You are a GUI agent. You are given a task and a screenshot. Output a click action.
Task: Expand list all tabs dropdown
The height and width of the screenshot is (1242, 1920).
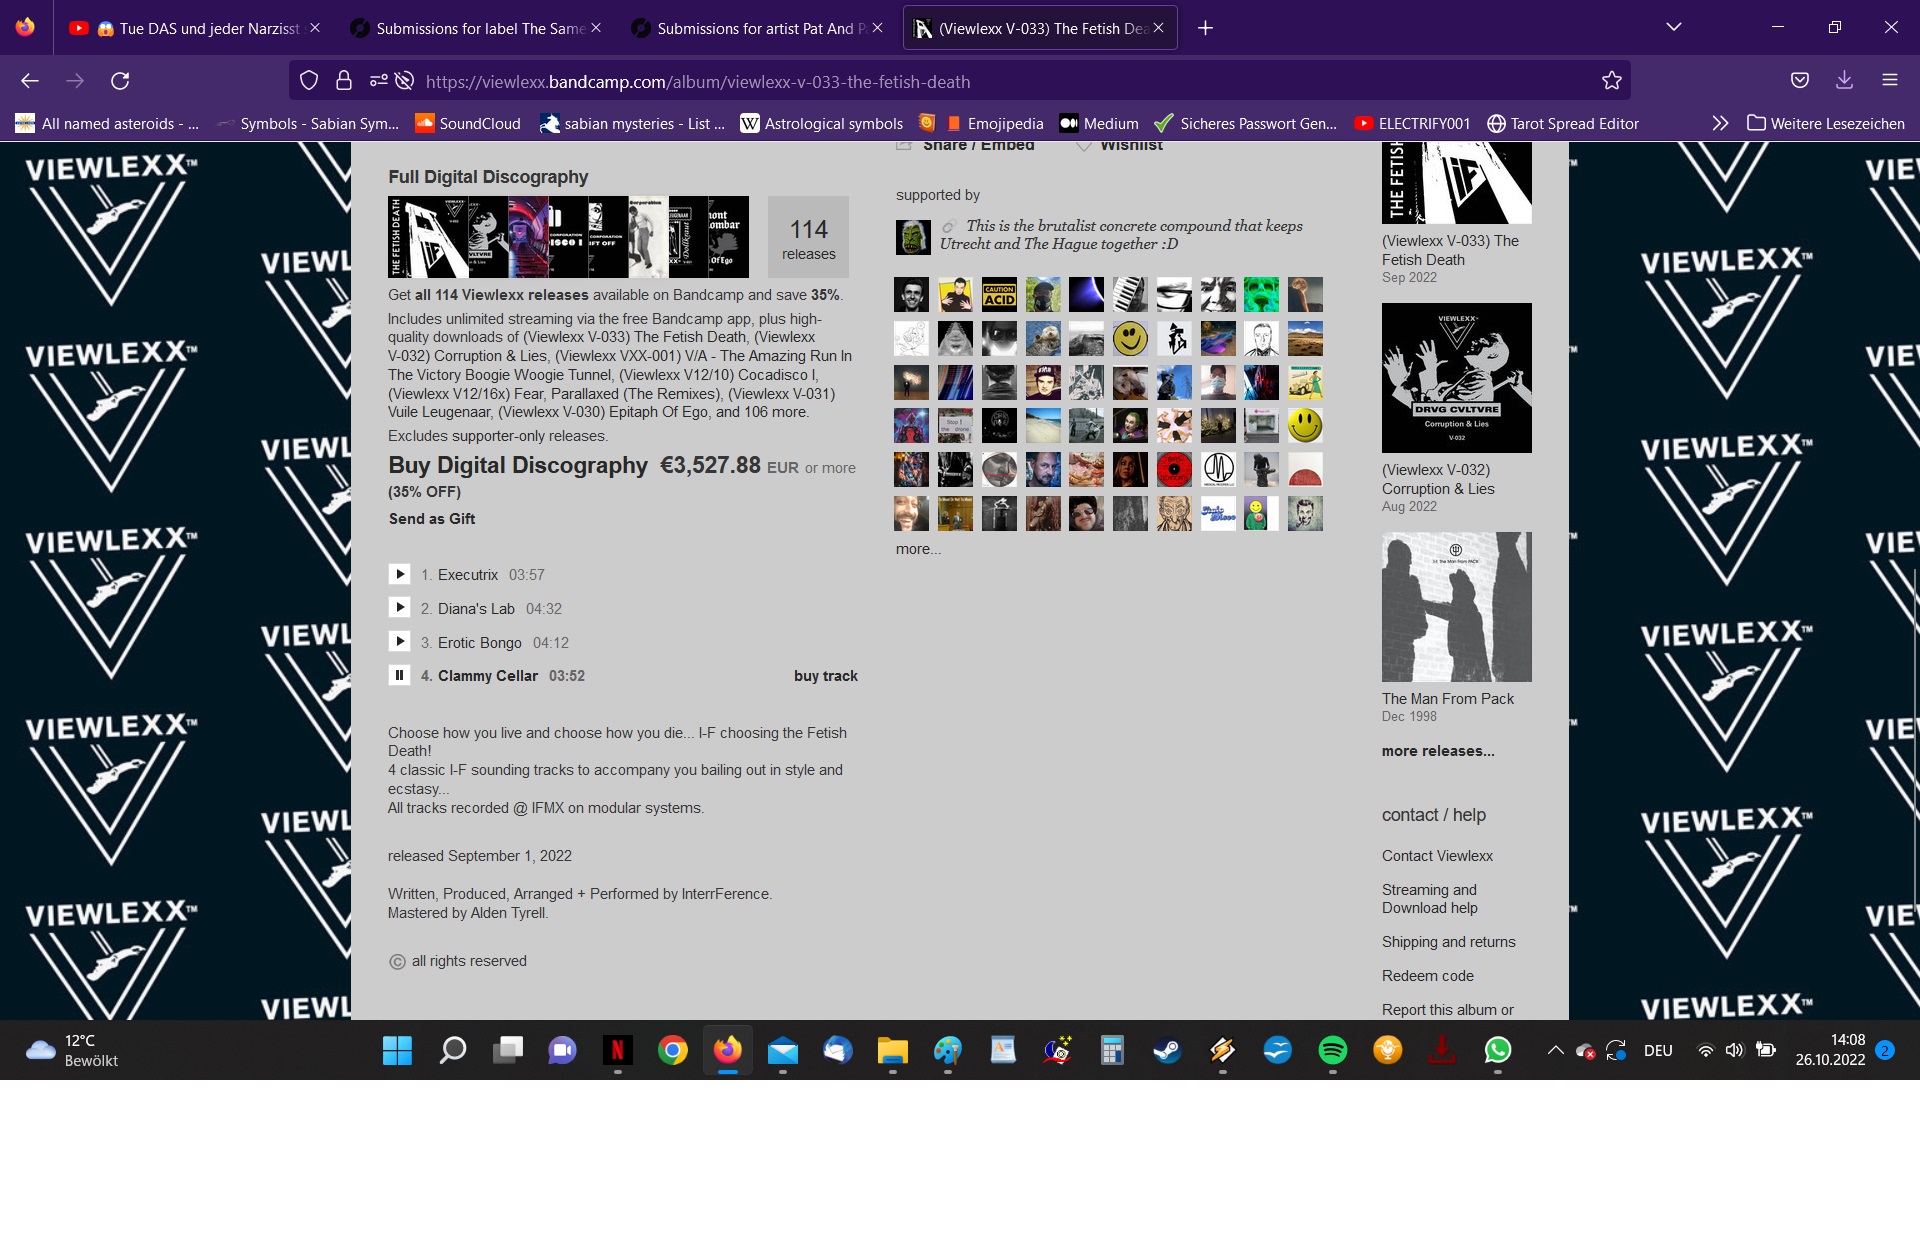(x=1673, y=27)
